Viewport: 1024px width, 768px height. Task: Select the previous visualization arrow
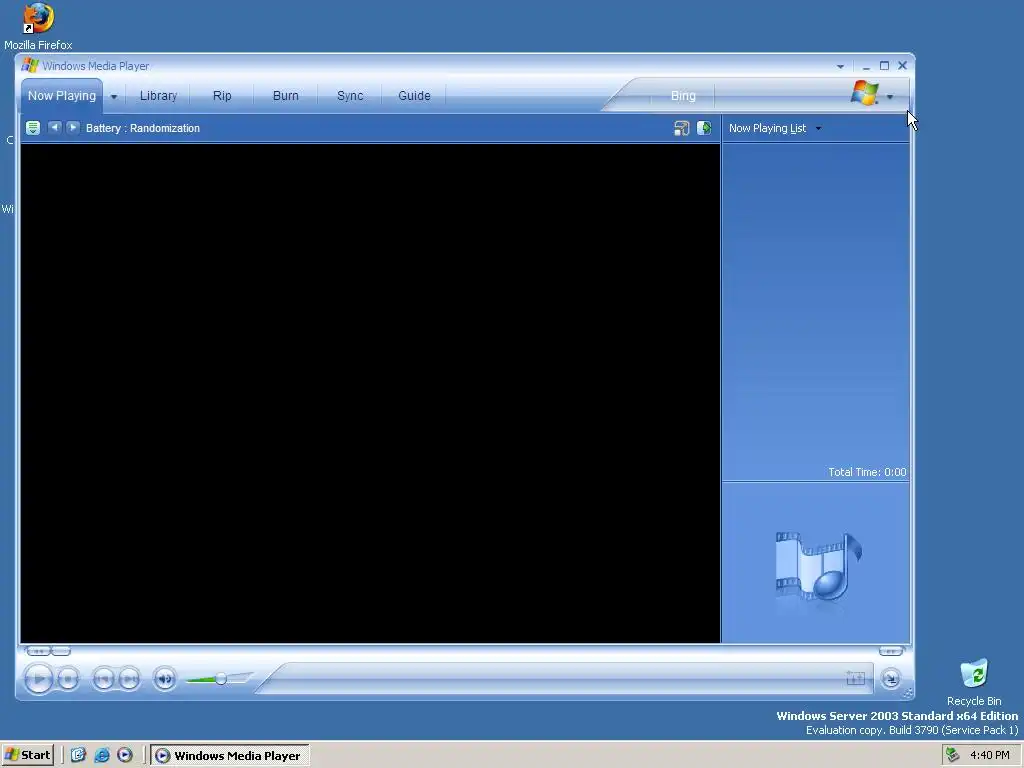(55, 127)
